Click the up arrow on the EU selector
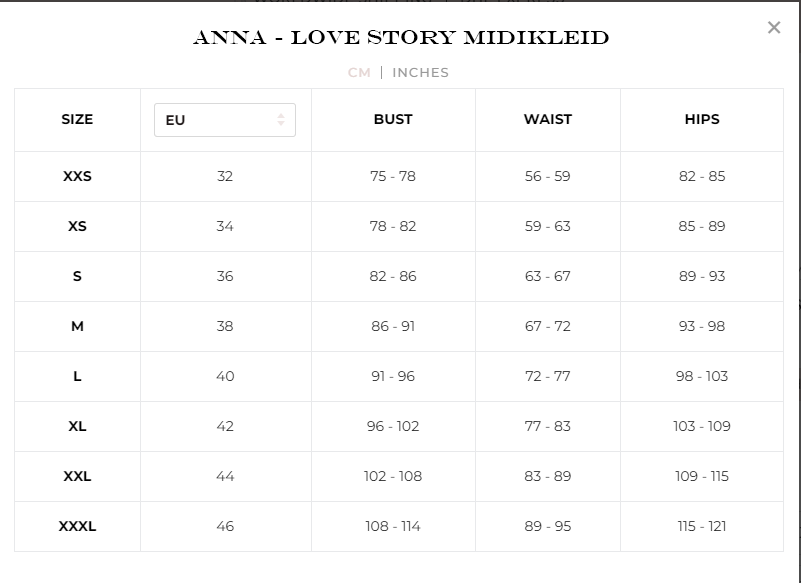The image size is (801, 583). (281, 115)
